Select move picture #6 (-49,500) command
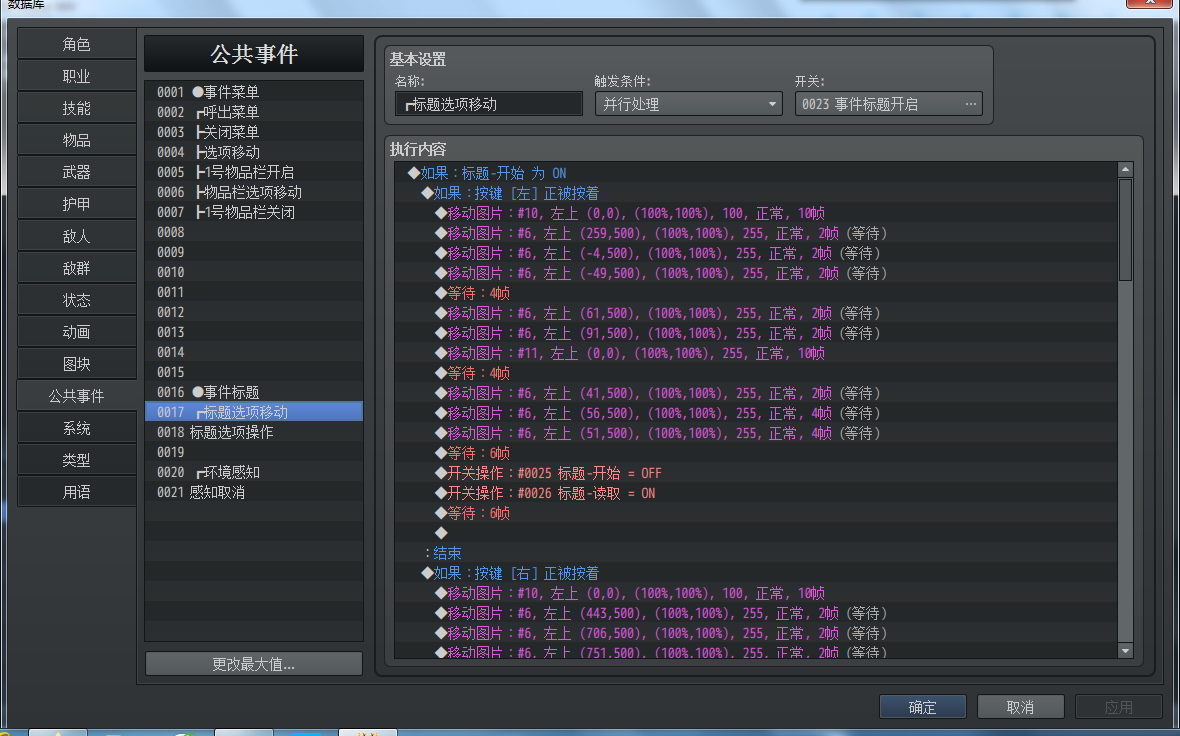Viewport: 1180px width, 736px height. click(756, 273)
